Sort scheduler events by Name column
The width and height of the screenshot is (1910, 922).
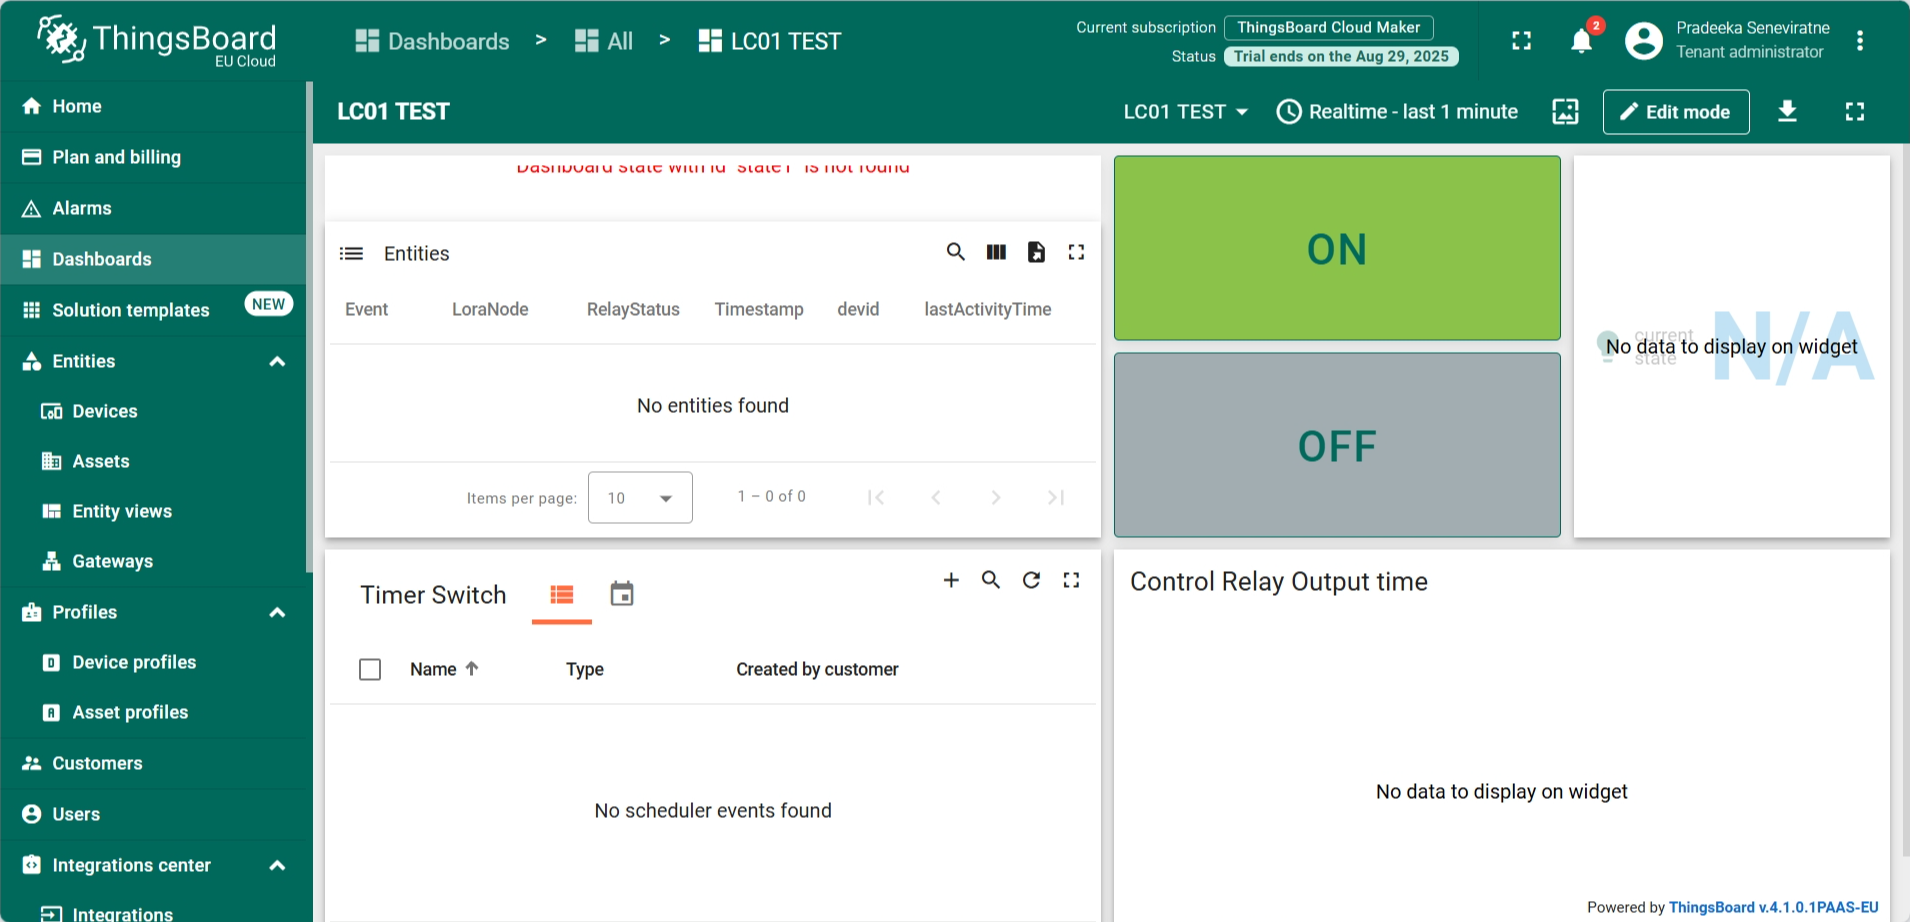coord(444,669)
